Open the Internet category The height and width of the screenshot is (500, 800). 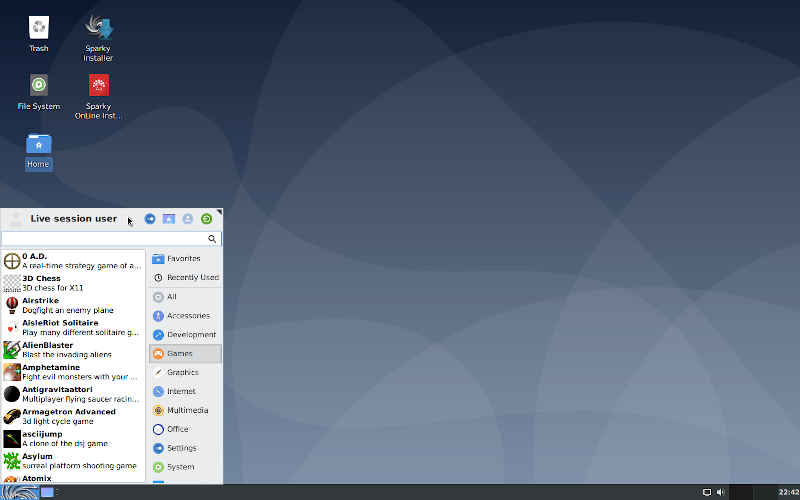click(186, 391)
